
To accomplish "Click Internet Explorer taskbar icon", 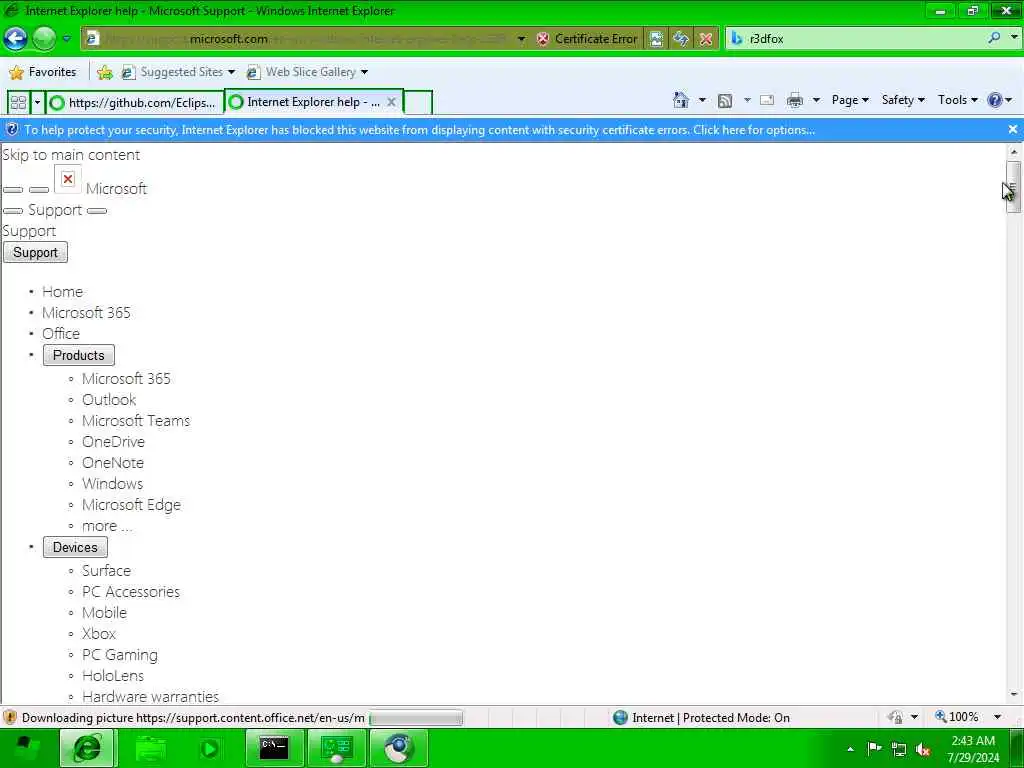I will click(88, 748).
